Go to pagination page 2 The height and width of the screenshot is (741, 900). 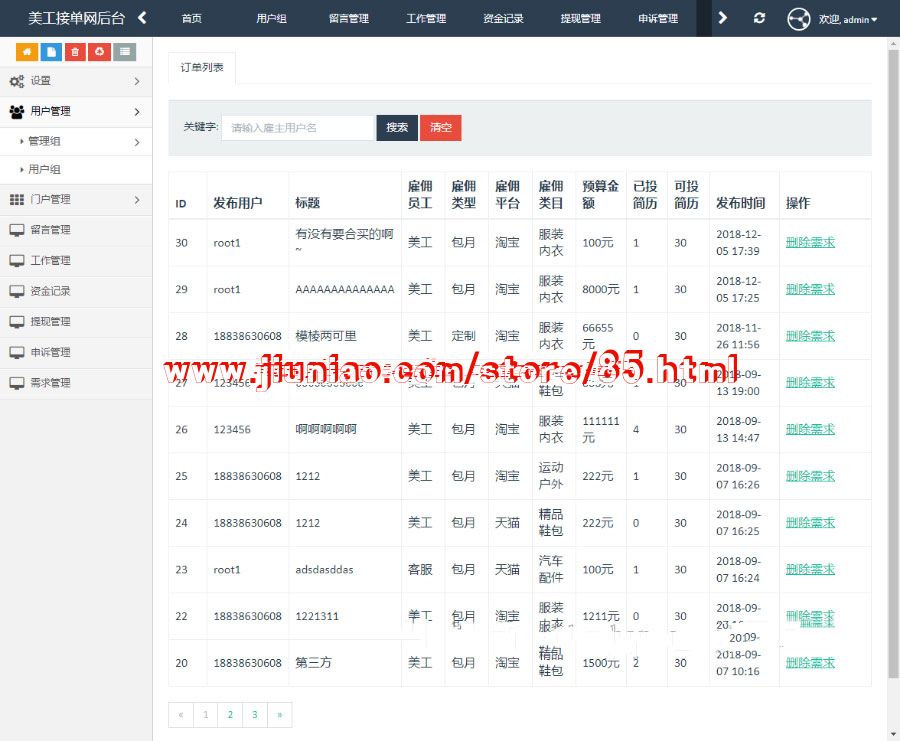(x=230, y=715)
